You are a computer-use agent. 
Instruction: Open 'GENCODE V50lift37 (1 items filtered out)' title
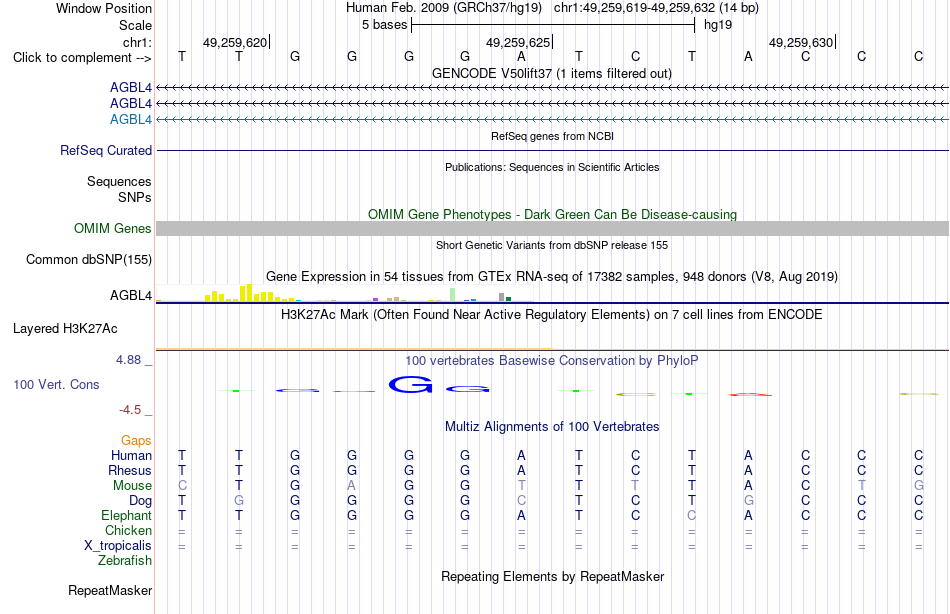point(552,73)
